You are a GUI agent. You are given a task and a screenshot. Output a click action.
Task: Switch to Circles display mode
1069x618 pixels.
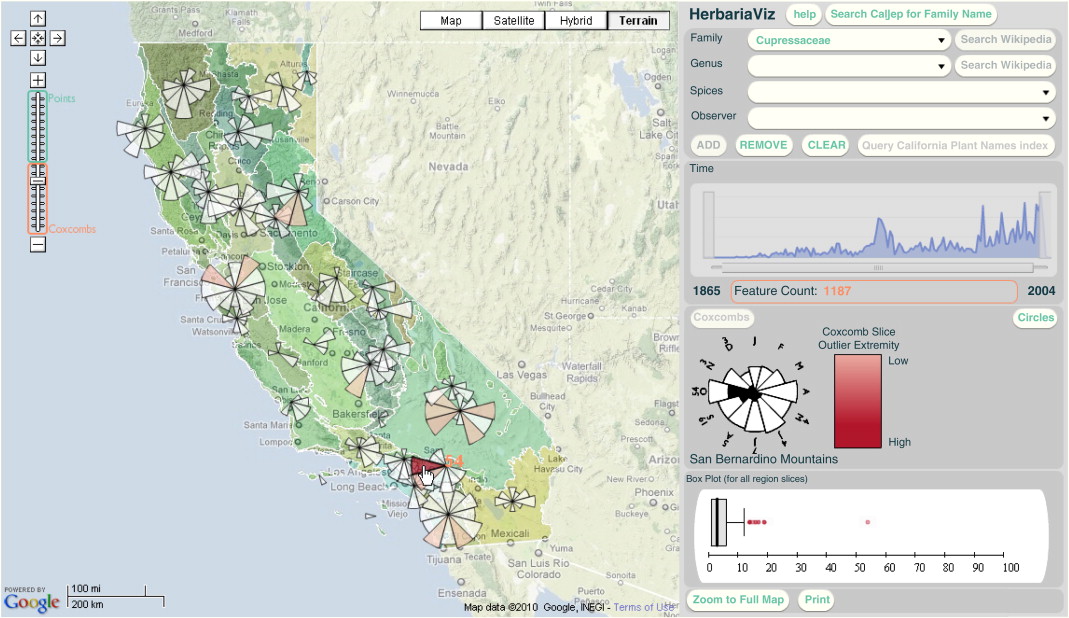(x=1035, y=318)
